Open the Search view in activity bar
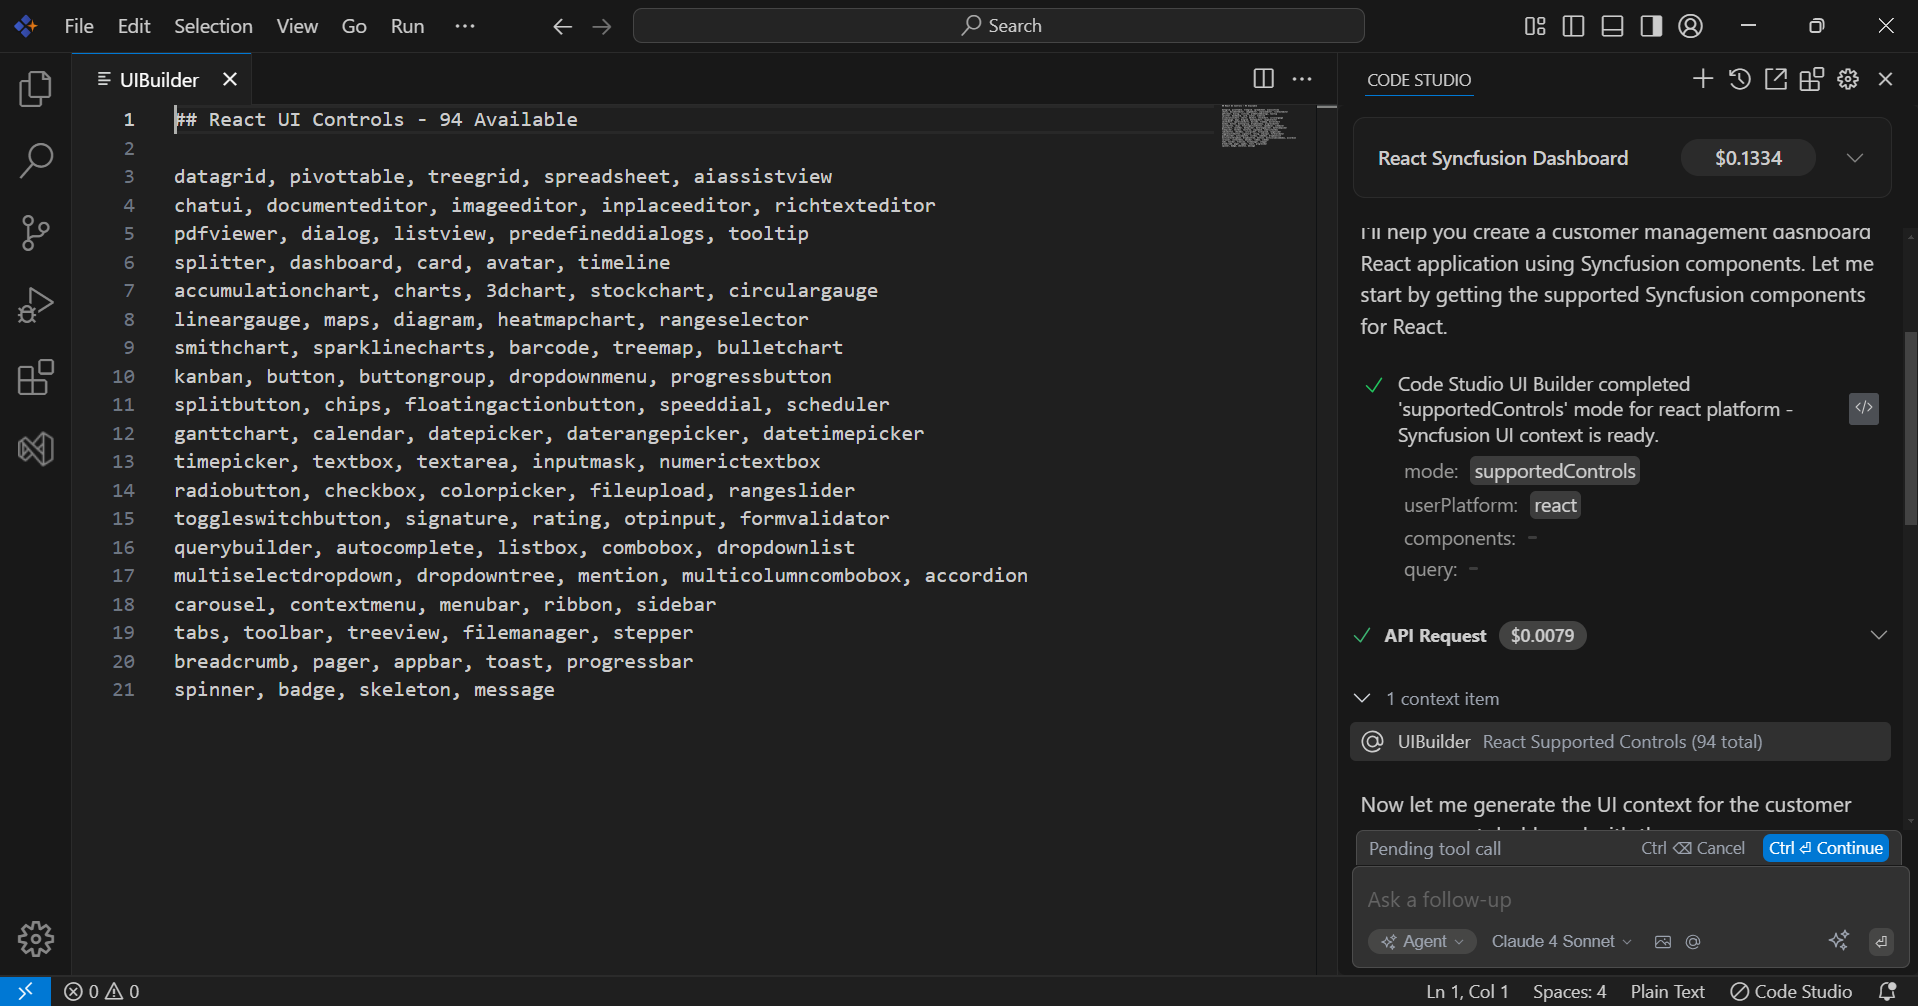The height and width of the screenshot is (1006, 1918). tap(36, 160)
